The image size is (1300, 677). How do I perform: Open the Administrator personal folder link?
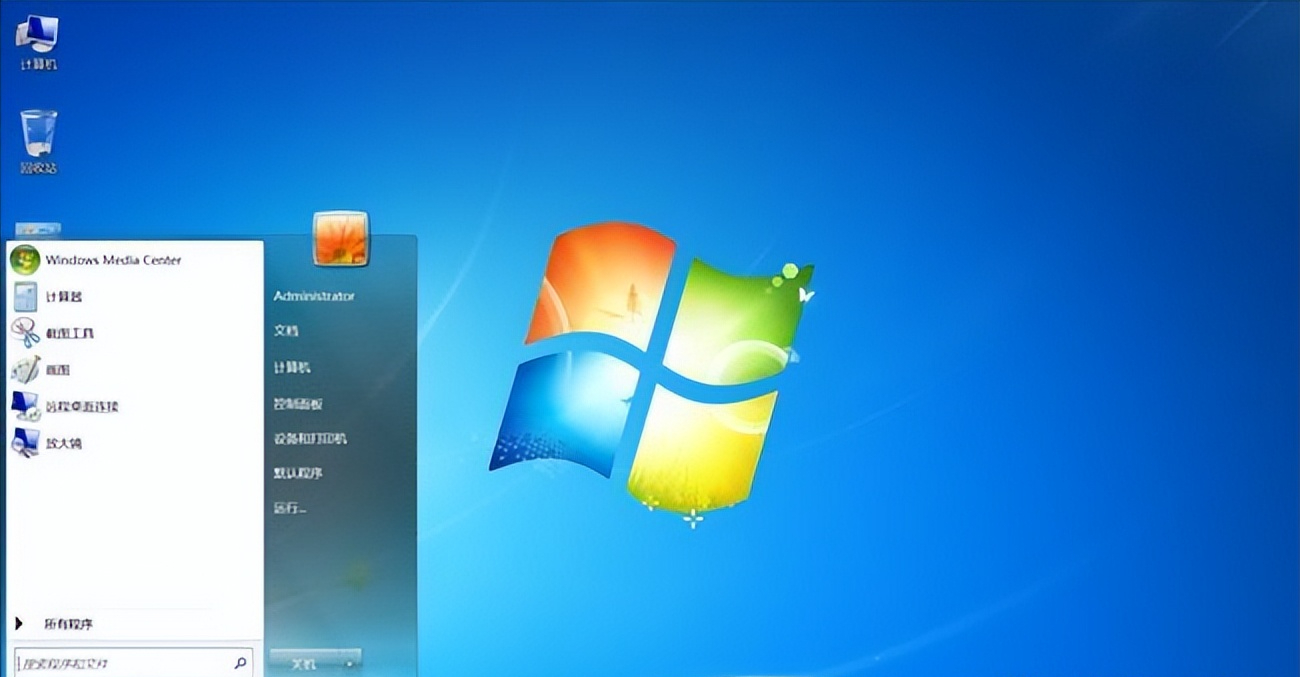314,296
